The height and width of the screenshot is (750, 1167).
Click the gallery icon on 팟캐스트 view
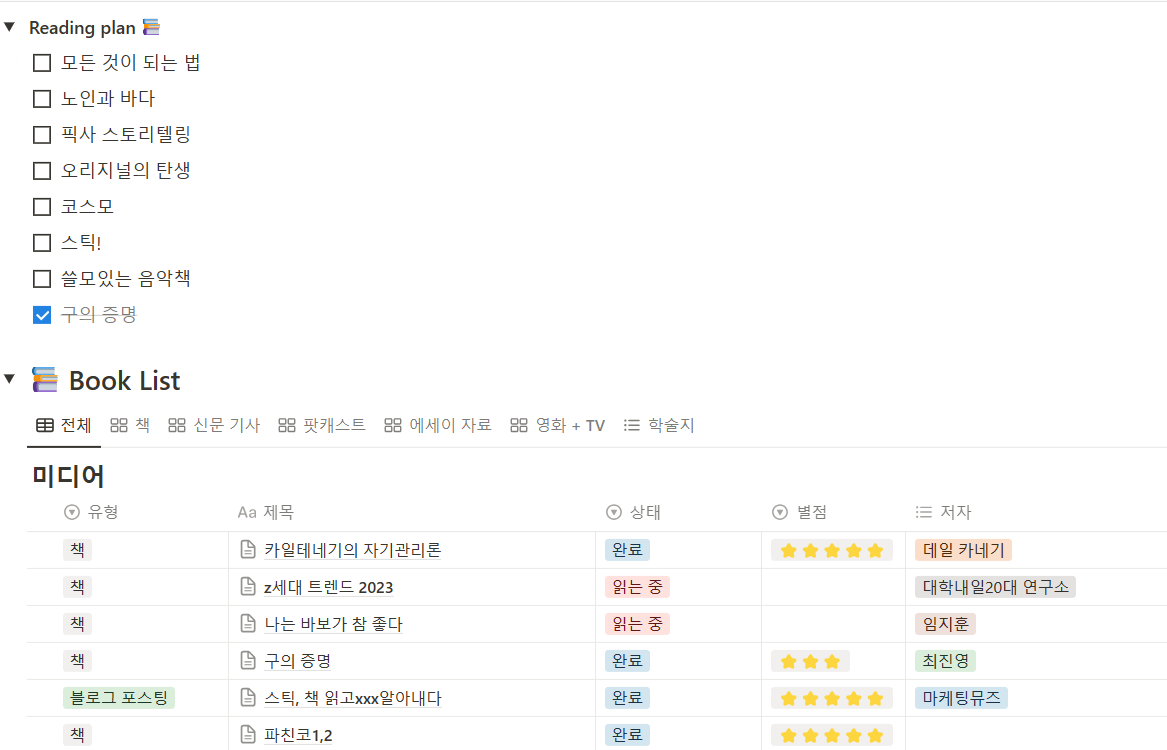(x=287, y=425)
